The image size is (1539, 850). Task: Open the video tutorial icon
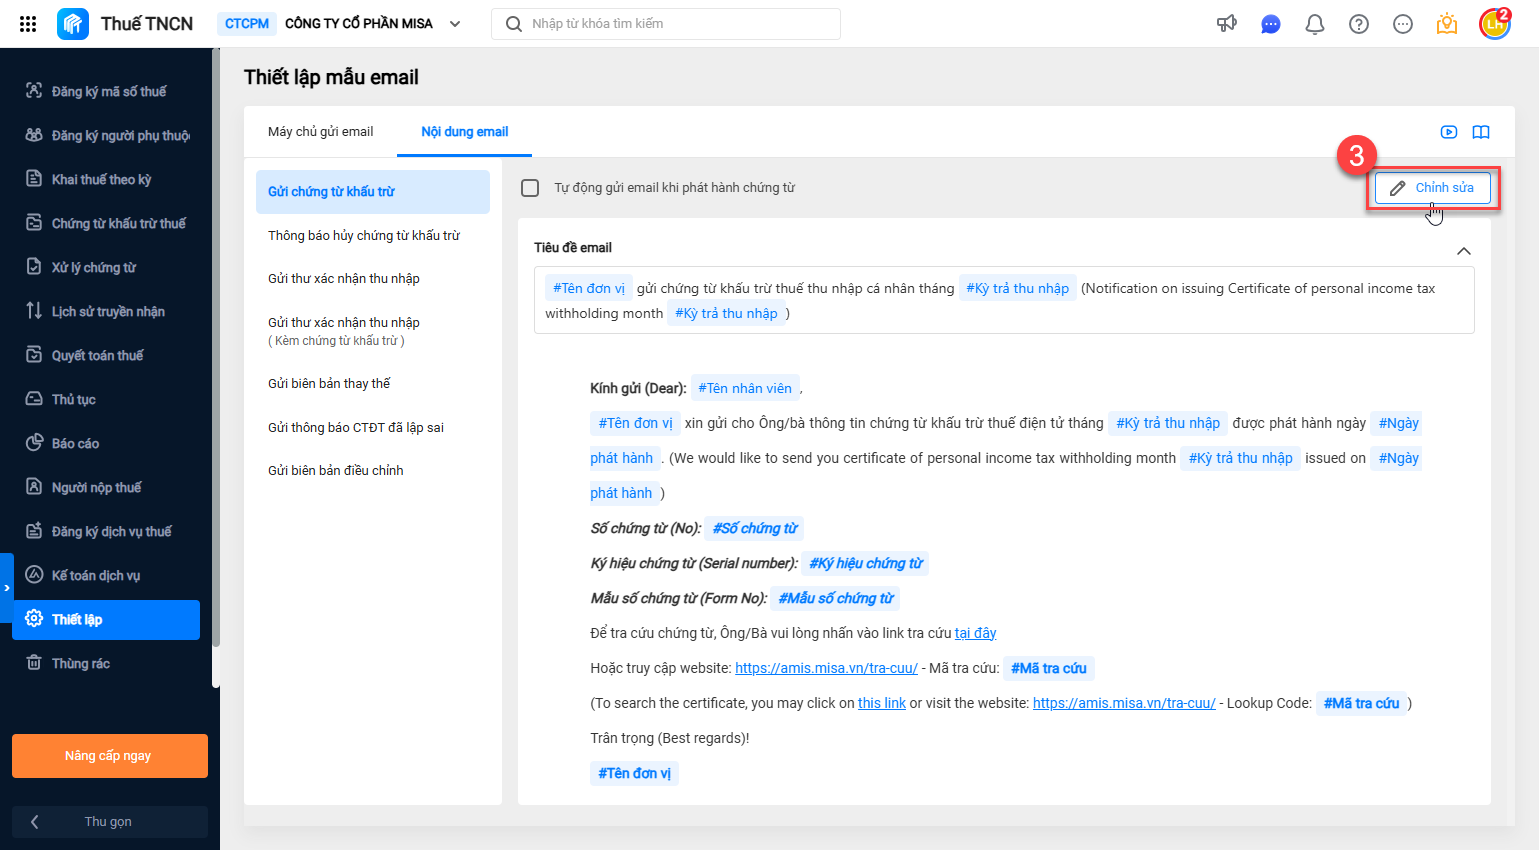point(1449,132)
